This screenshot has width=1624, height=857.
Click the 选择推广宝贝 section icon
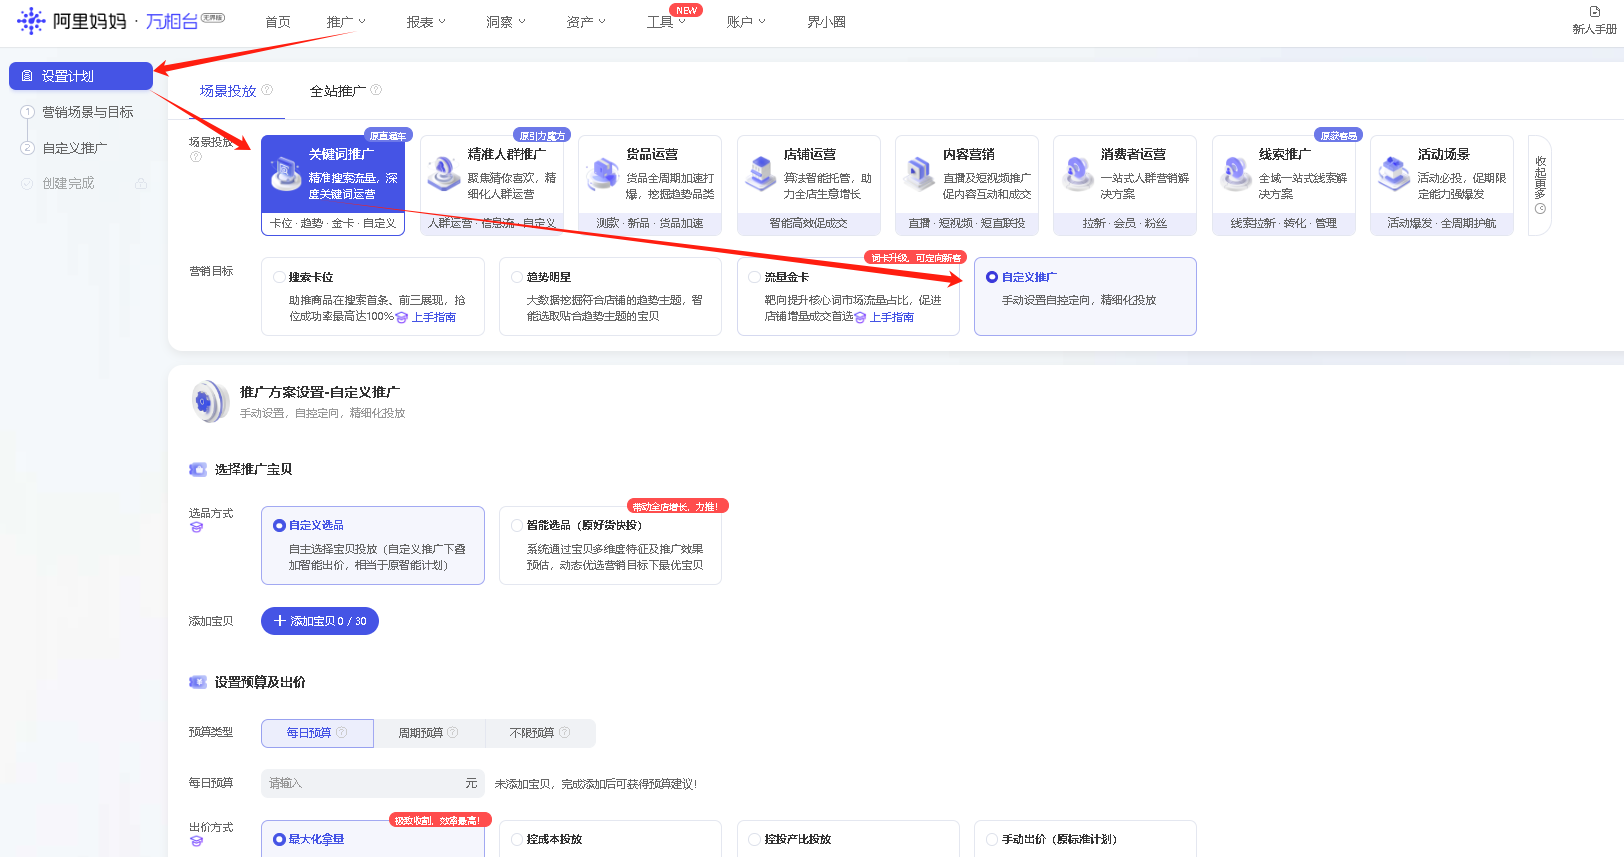(x=198, y=469)
